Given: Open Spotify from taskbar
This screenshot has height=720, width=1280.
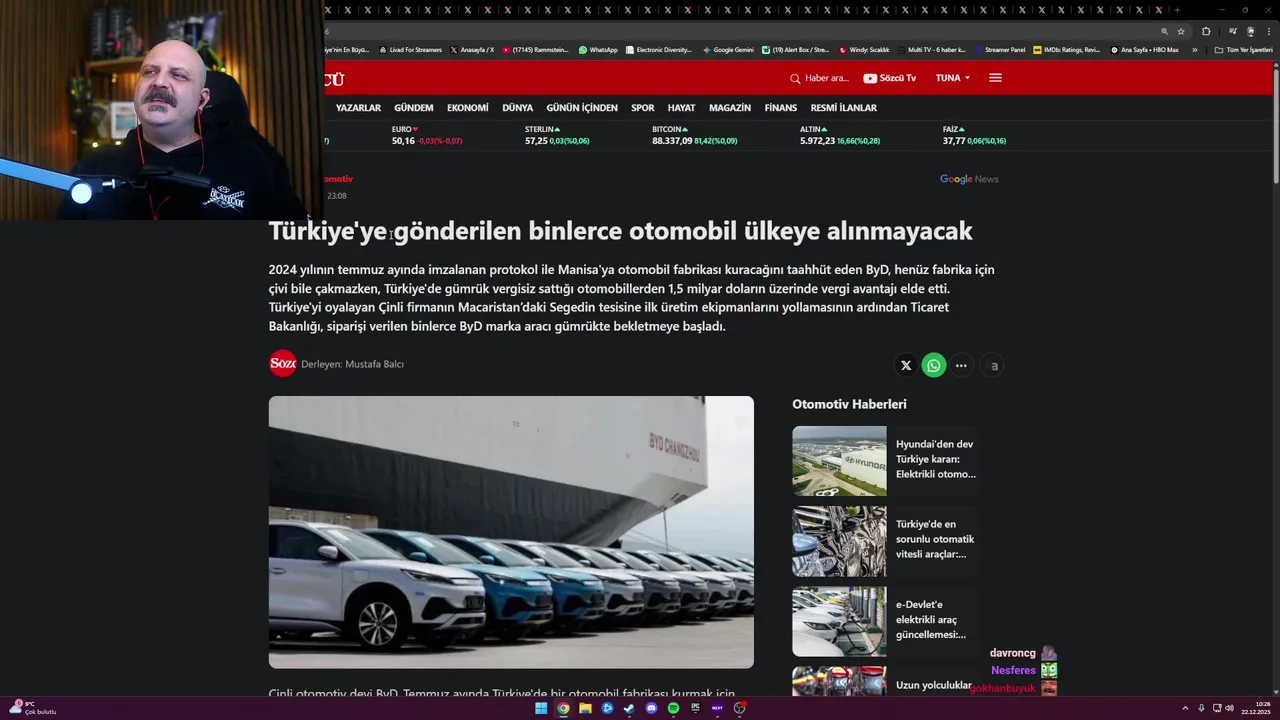Looking at the screenshot, I should coord(673,708).
